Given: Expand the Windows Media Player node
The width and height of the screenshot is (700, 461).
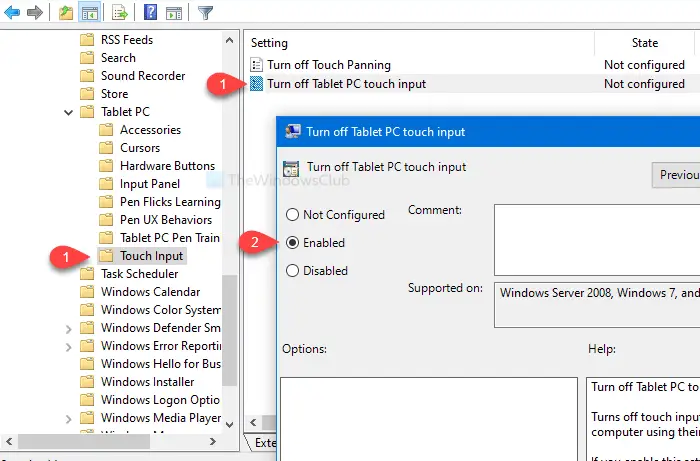Looking at the screenshot, I should pyautogui.click(x=68, y=419).
